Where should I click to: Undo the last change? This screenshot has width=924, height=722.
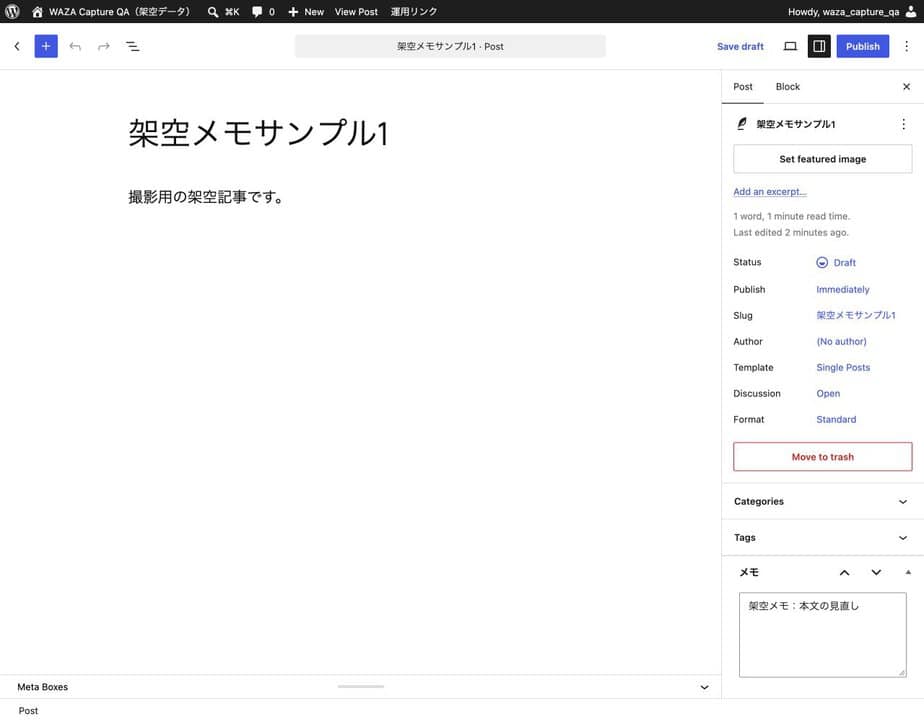[x=75, y=46]
